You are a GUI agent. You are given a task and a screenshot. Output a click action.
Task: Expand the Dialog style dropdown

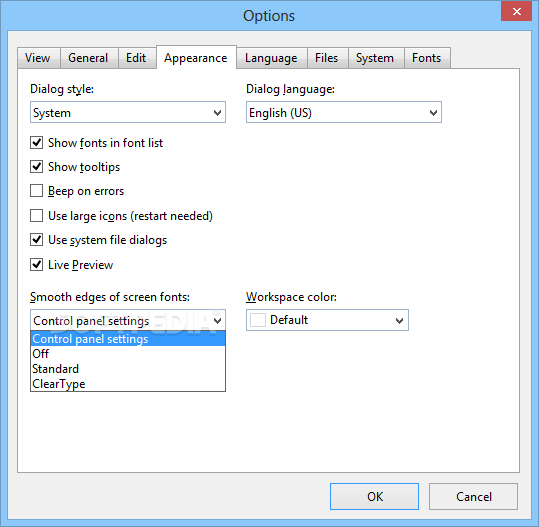(x=128, y=112)
